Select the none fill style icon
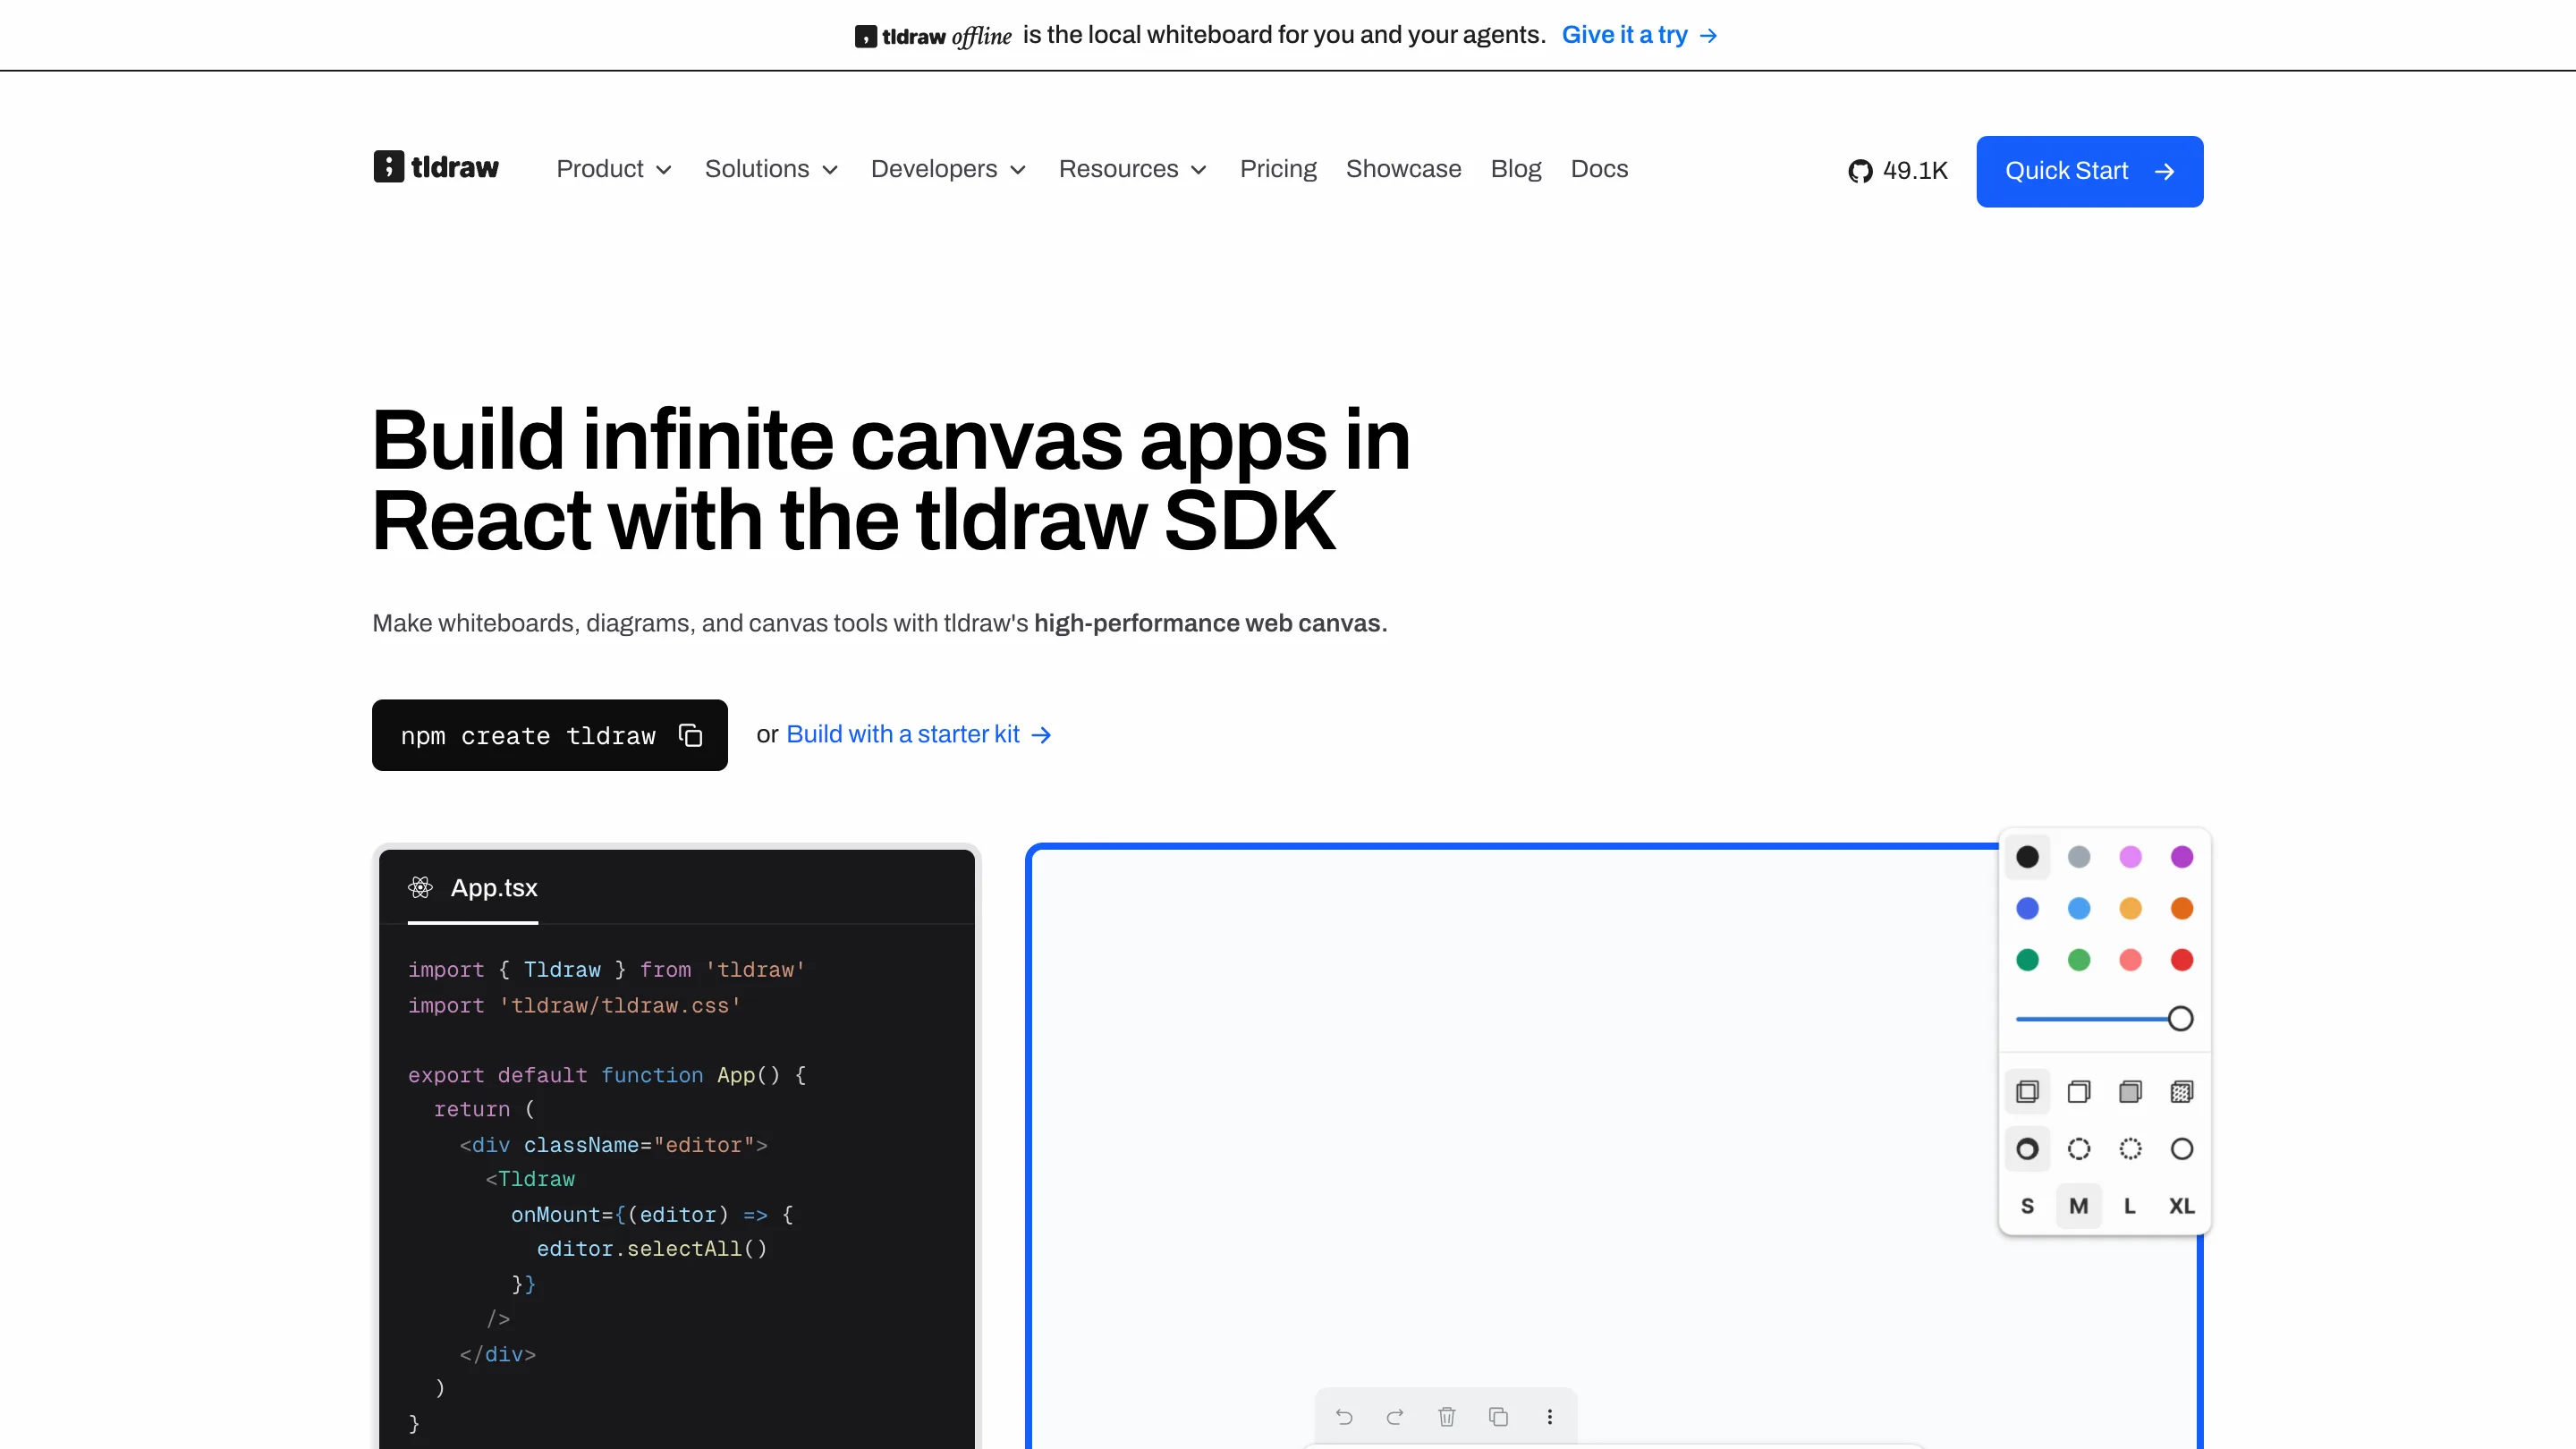This screenshot has height=1449, width=2576. pos(2027,1091)
